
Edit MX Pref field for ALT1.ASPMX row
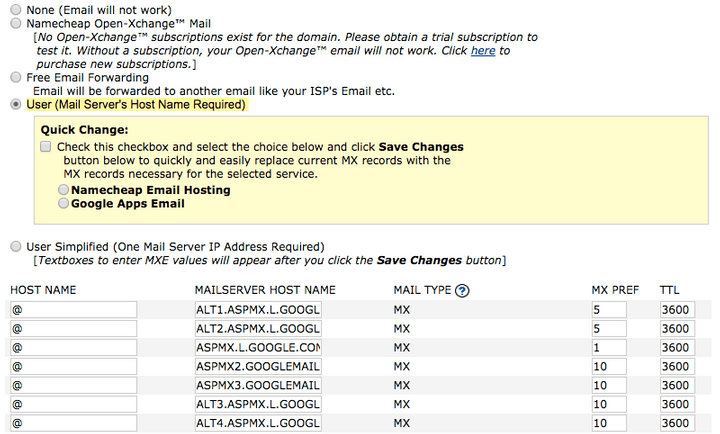click(609, 310)
